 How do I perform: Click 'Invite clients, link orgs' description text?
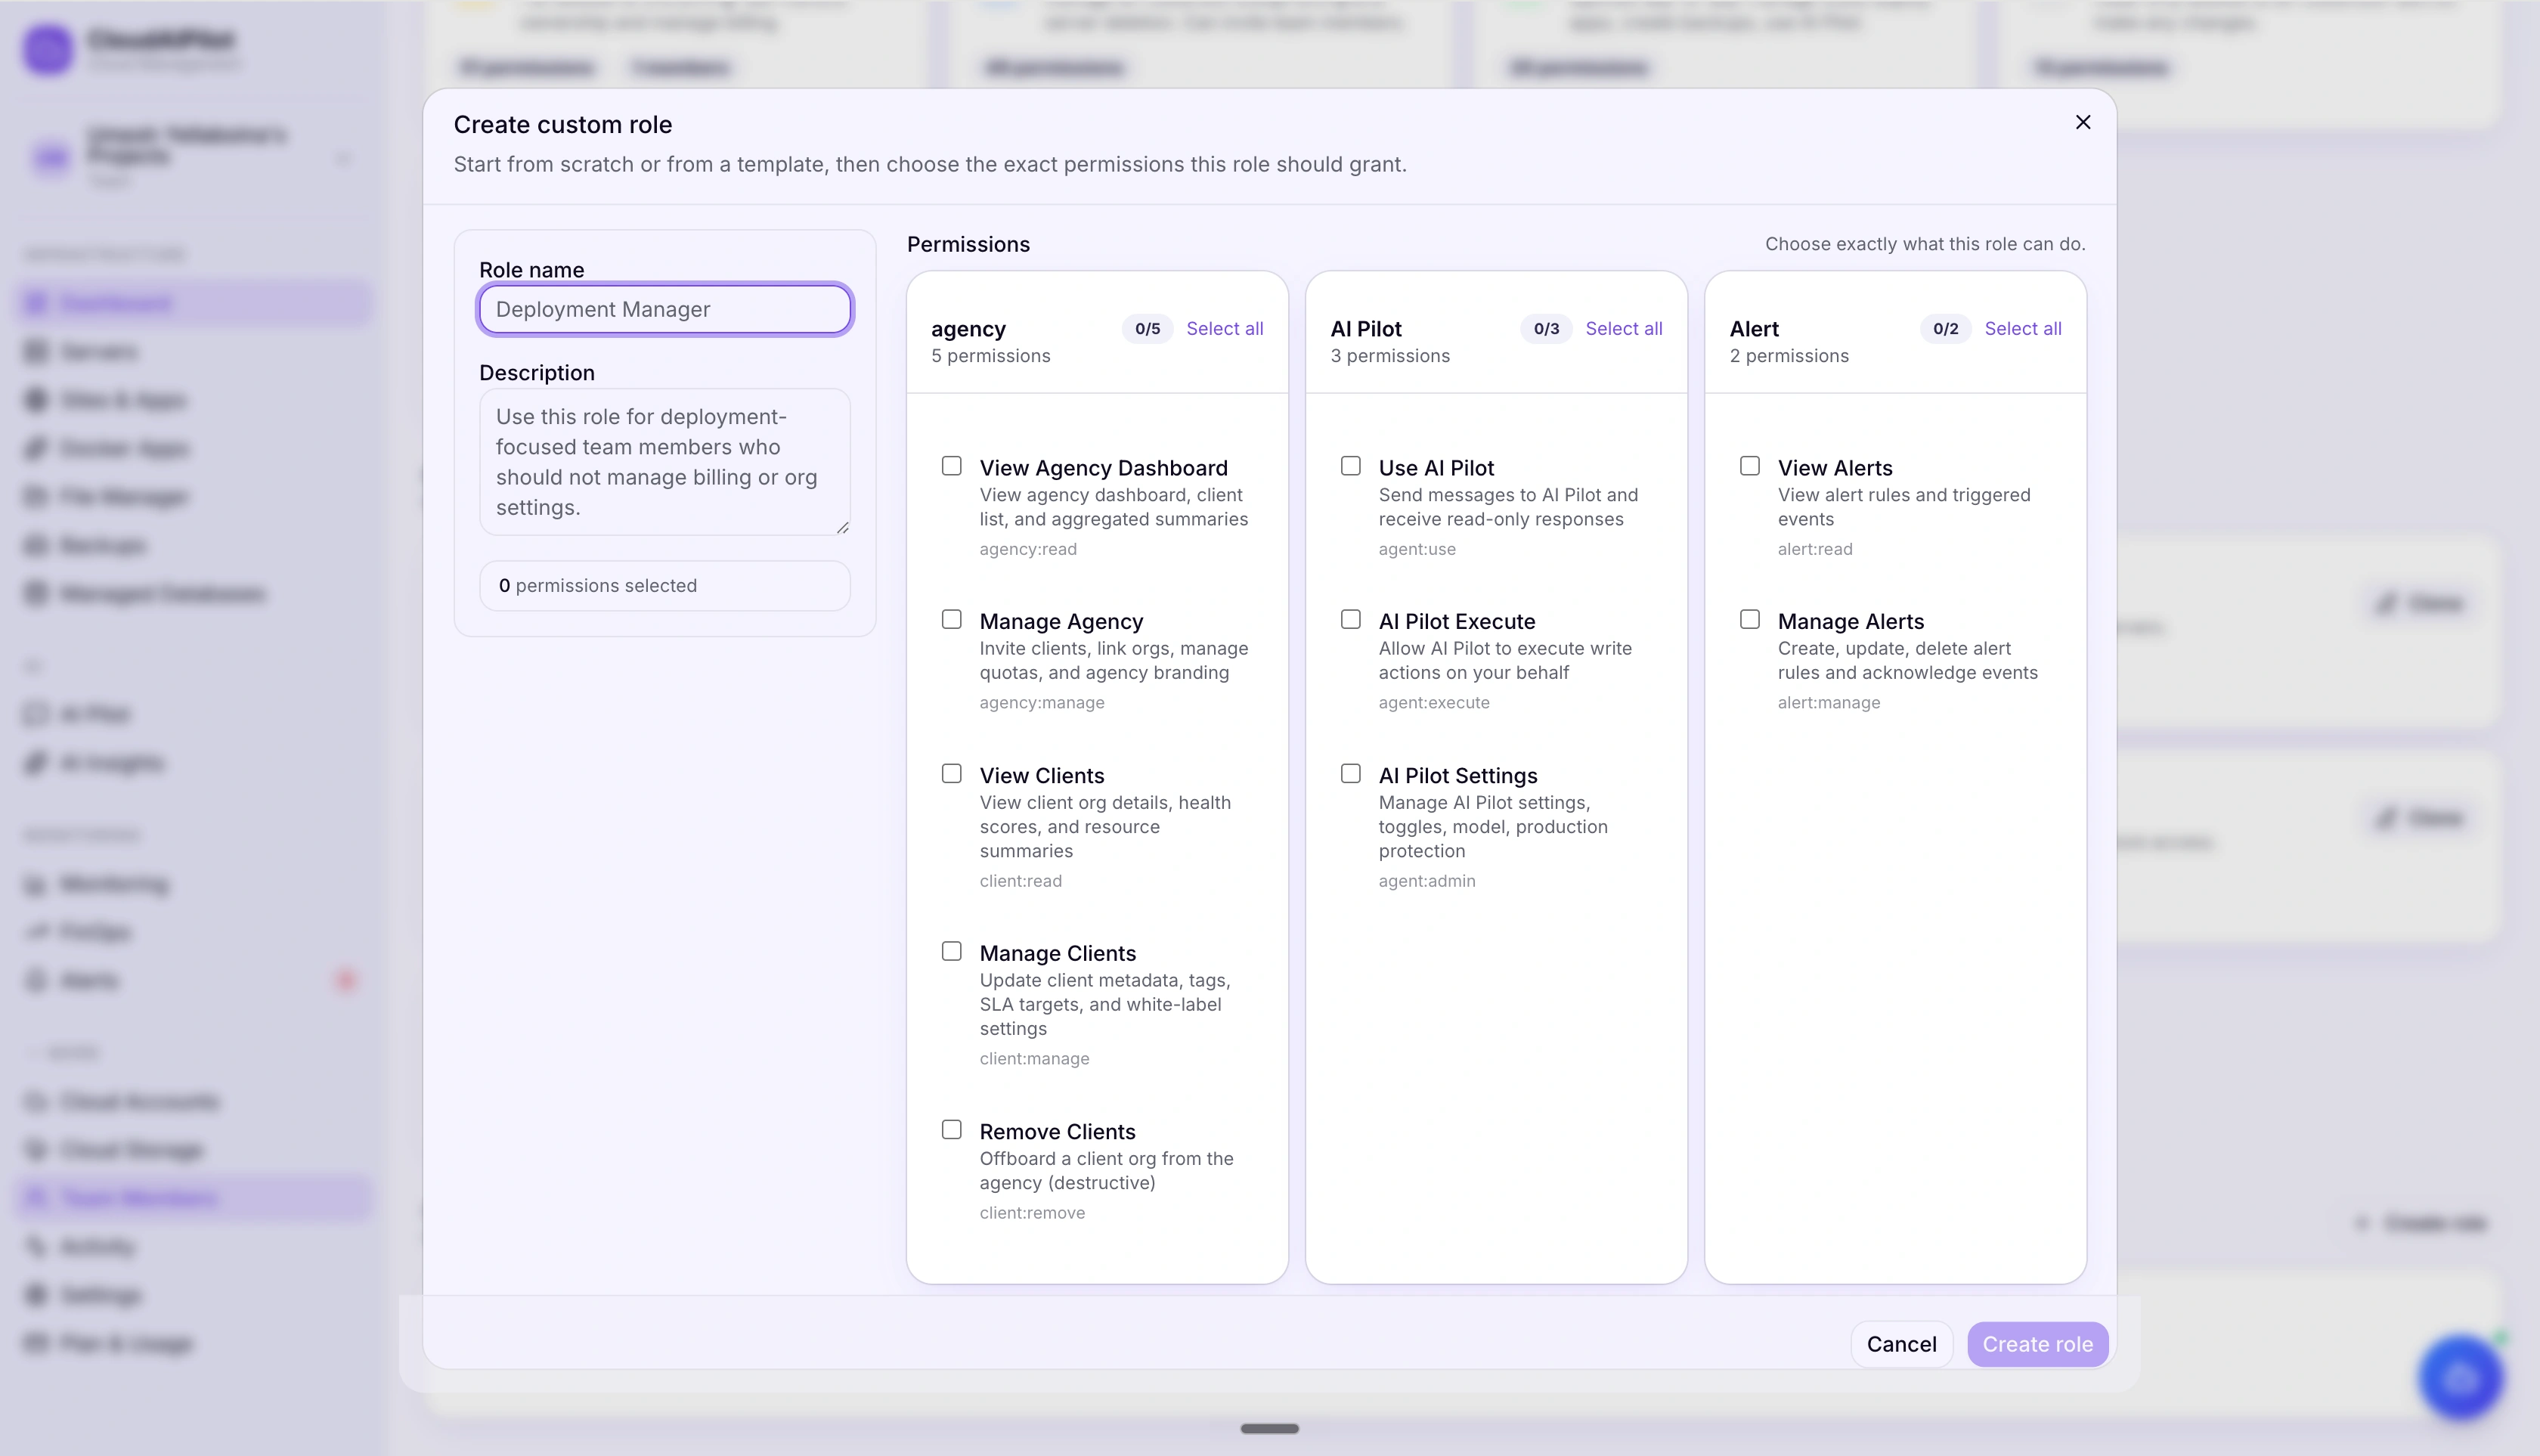pos(1114,661)
